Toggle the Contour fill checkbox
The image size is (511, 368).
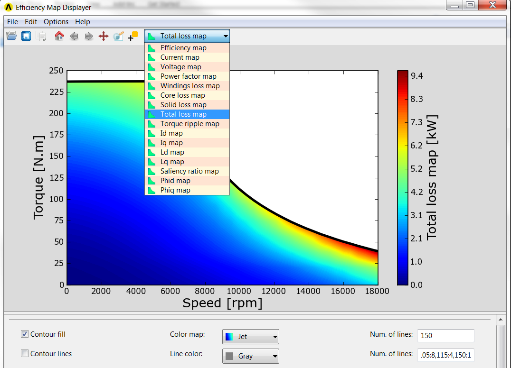[x=25, y=334]
